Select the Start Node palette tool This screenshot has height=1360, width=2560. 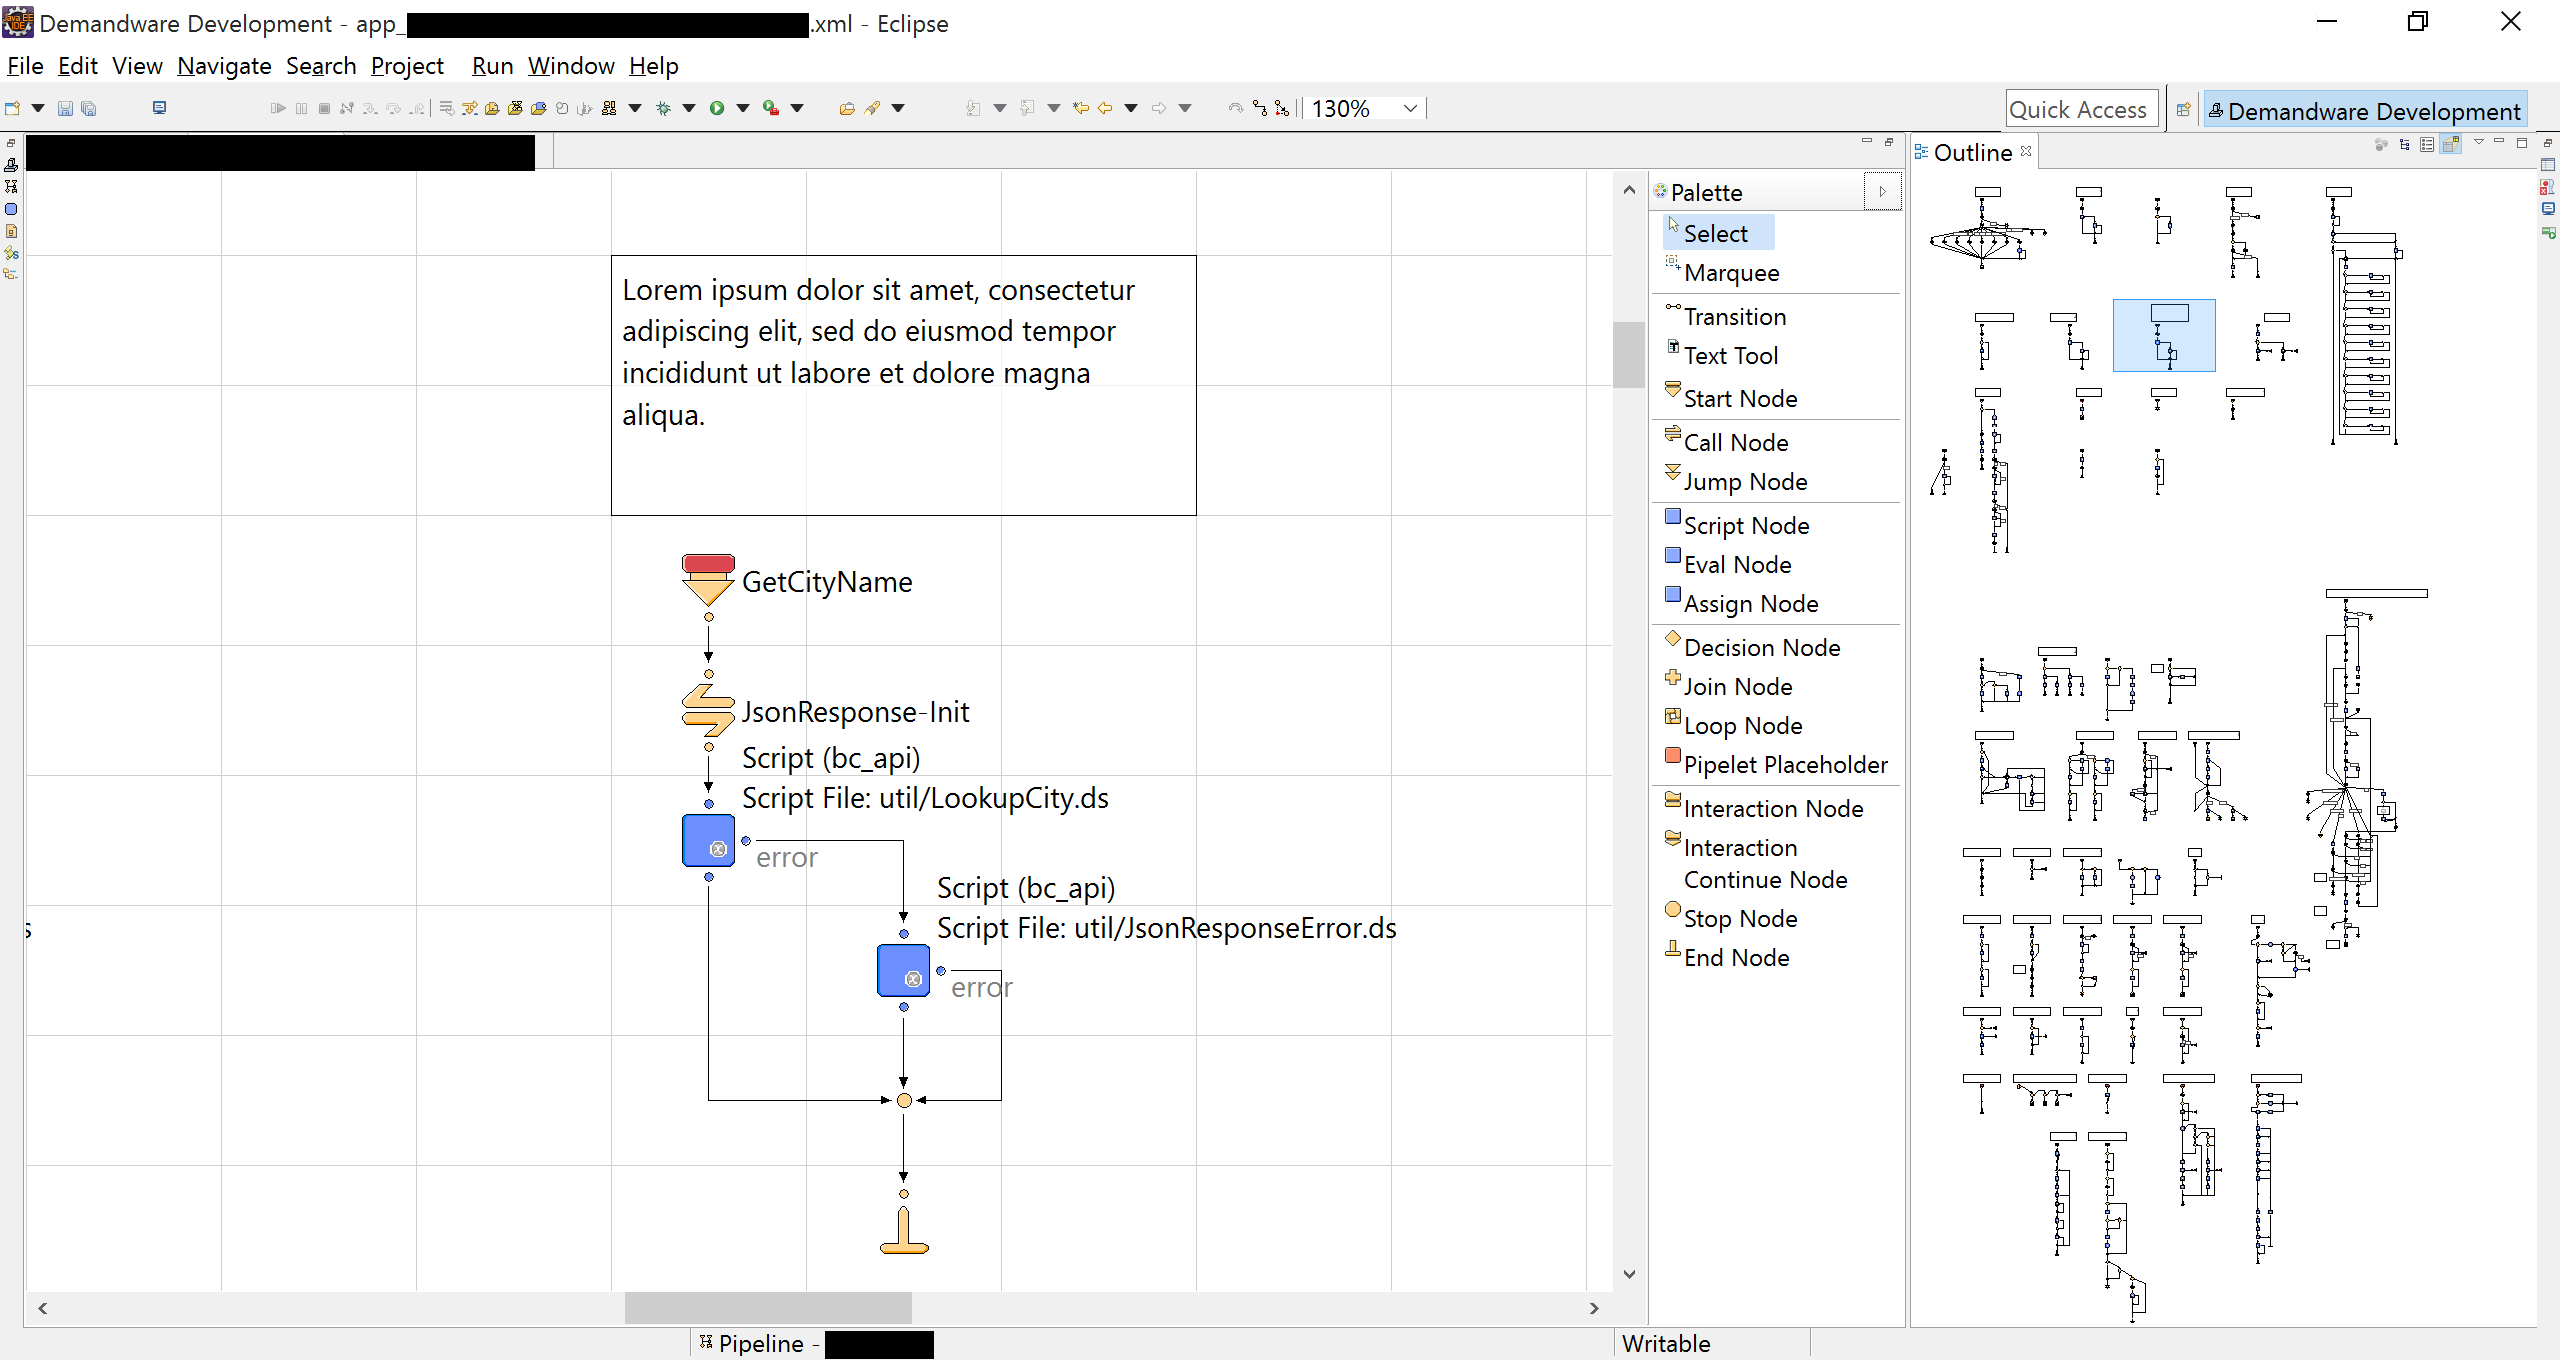pos(1740,398)
